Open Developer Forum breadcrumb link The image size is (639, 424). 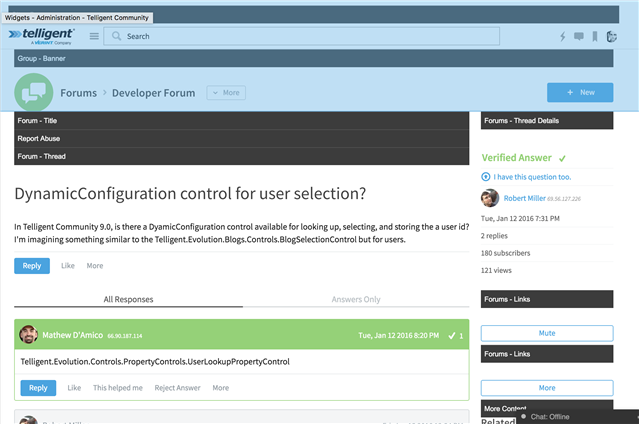tap(154, 93)
